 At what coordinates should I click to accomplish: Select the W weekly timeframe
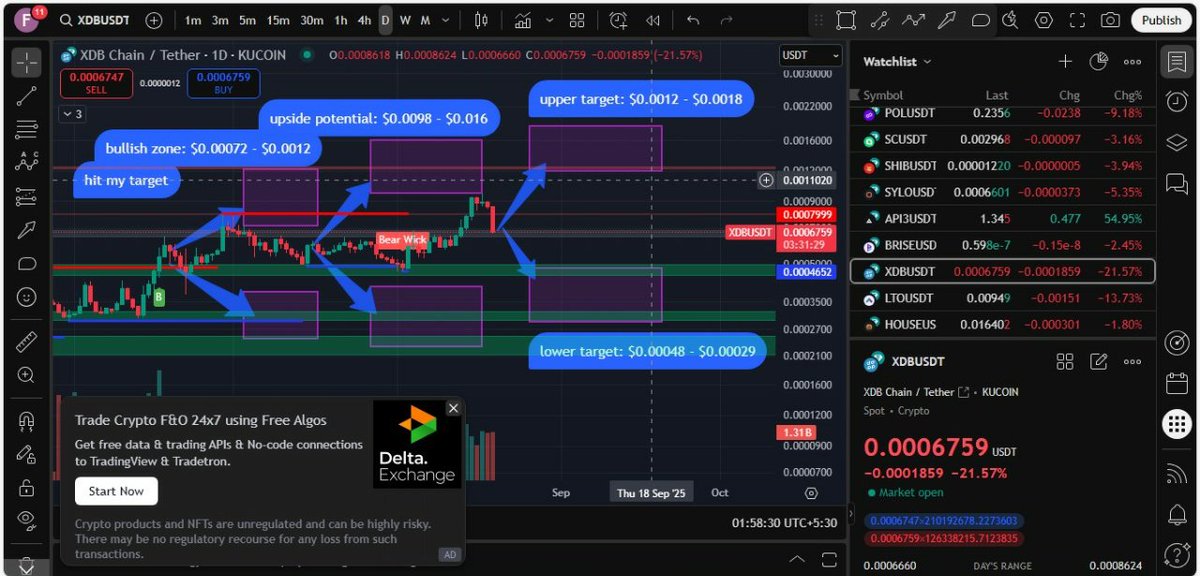[405, 20]
